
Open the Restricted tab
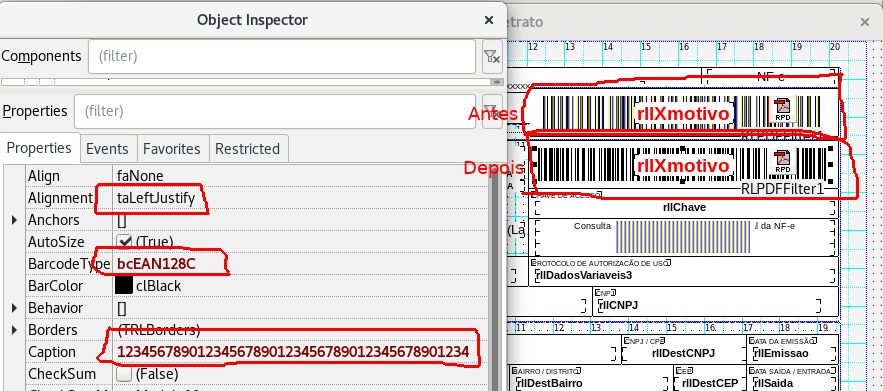tap(247, 149)
